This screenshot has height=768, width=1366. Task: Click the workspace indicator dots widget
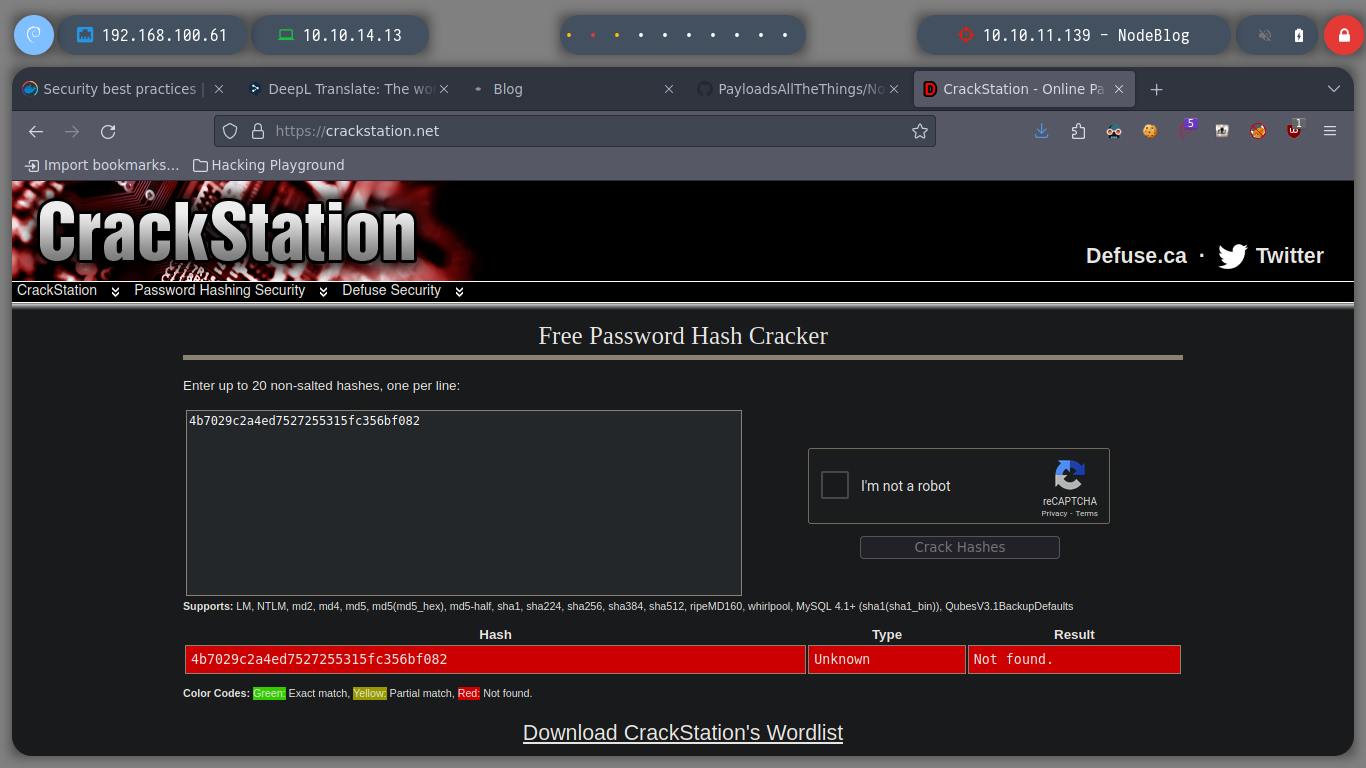tap(682, 35)
